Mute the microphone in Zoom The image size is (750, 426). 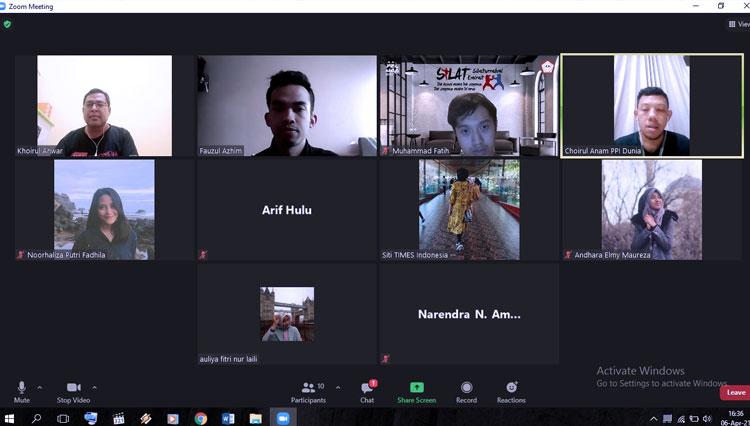point(22,392)
